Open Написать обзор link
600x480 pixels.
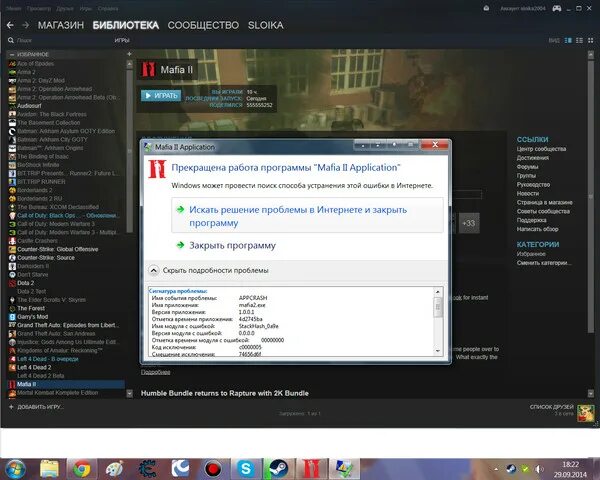(x=537, y=229)
